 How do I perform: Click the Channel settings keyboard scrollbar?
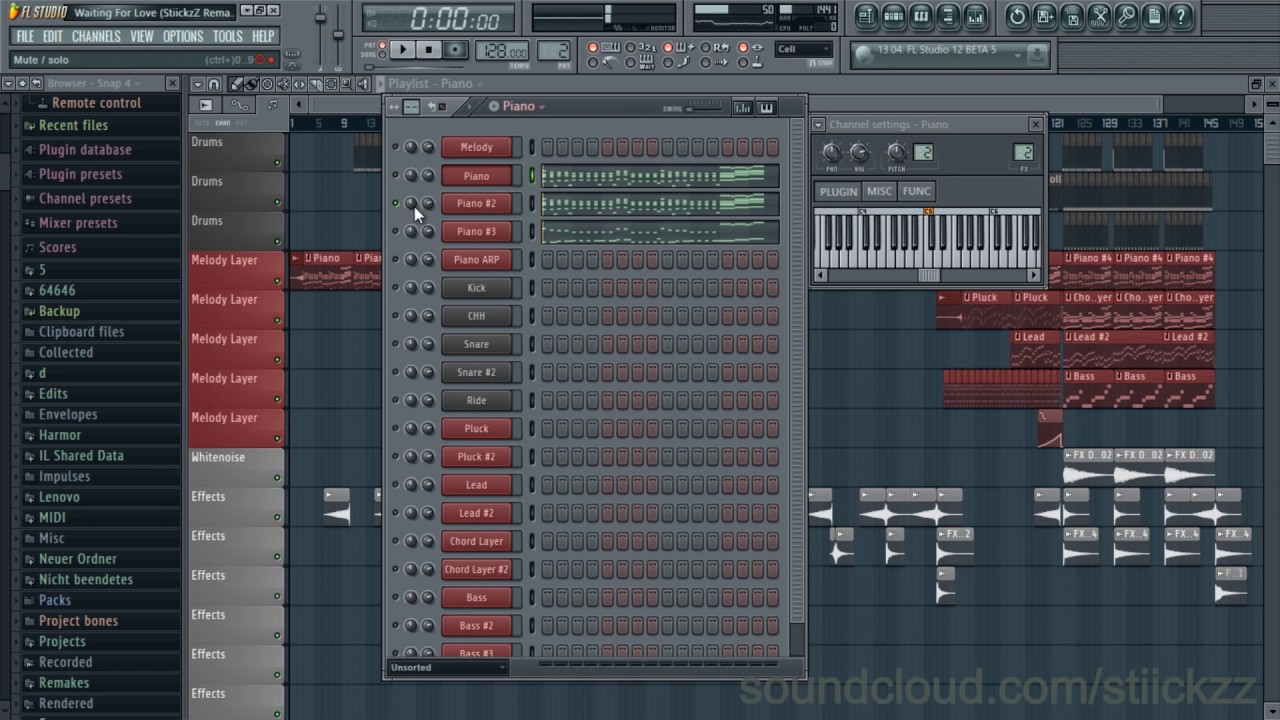click(928, 276)
